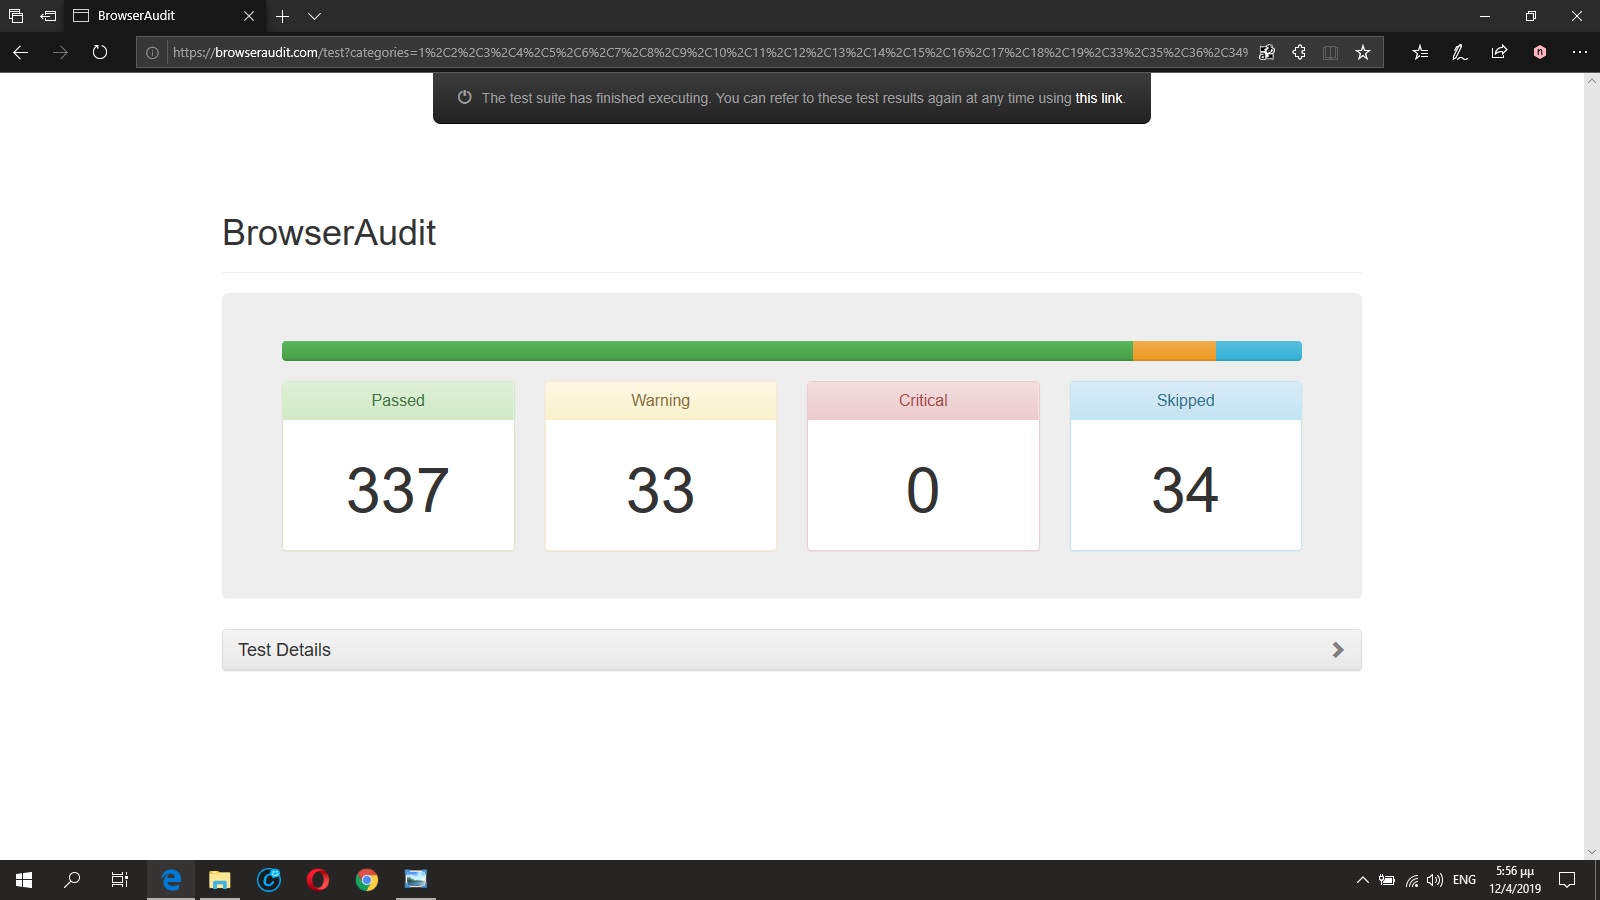Click the translate page icon
Viewport: 1600px width, 900px height.
click(x=1267, y=52)
